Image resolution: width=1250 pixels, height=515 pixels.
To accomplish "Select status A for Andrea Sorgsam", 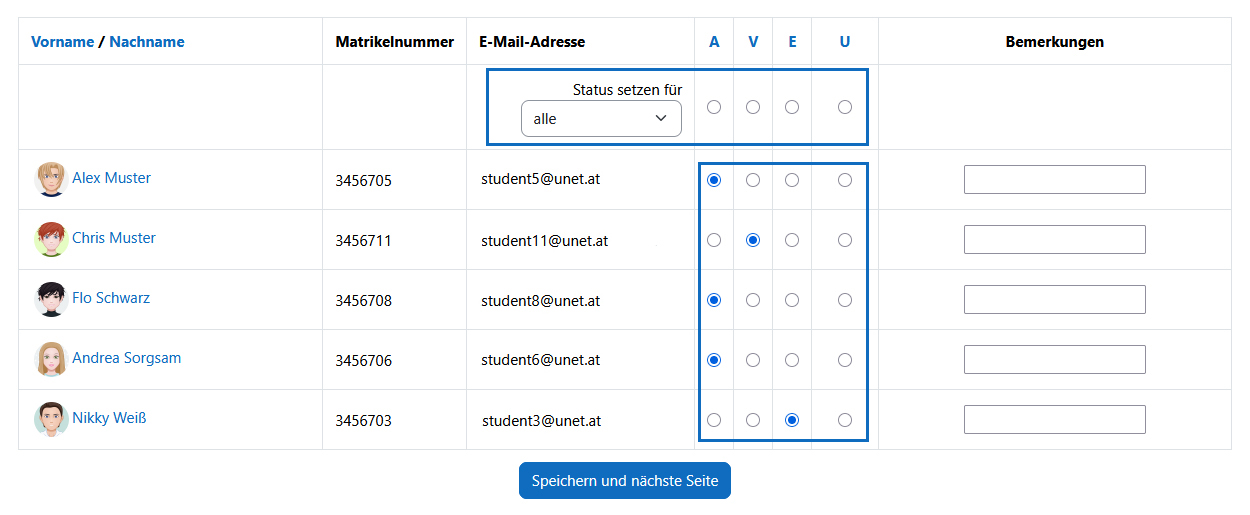I will (x=714, y=360).
